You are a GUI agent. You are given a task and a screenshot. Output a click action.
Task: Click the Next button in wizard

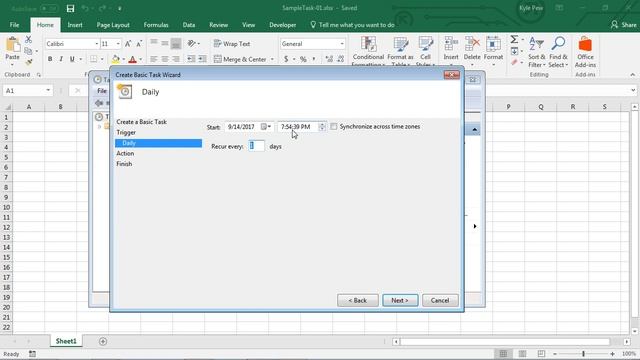coord(400,300)
